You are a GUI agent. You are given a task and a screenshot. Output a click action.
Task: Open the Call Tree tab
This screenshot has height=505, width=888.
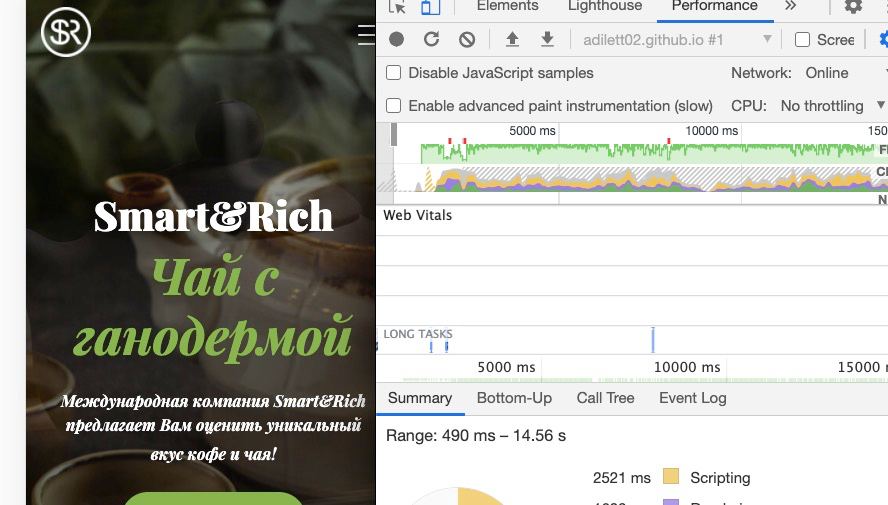pos(605,398)
